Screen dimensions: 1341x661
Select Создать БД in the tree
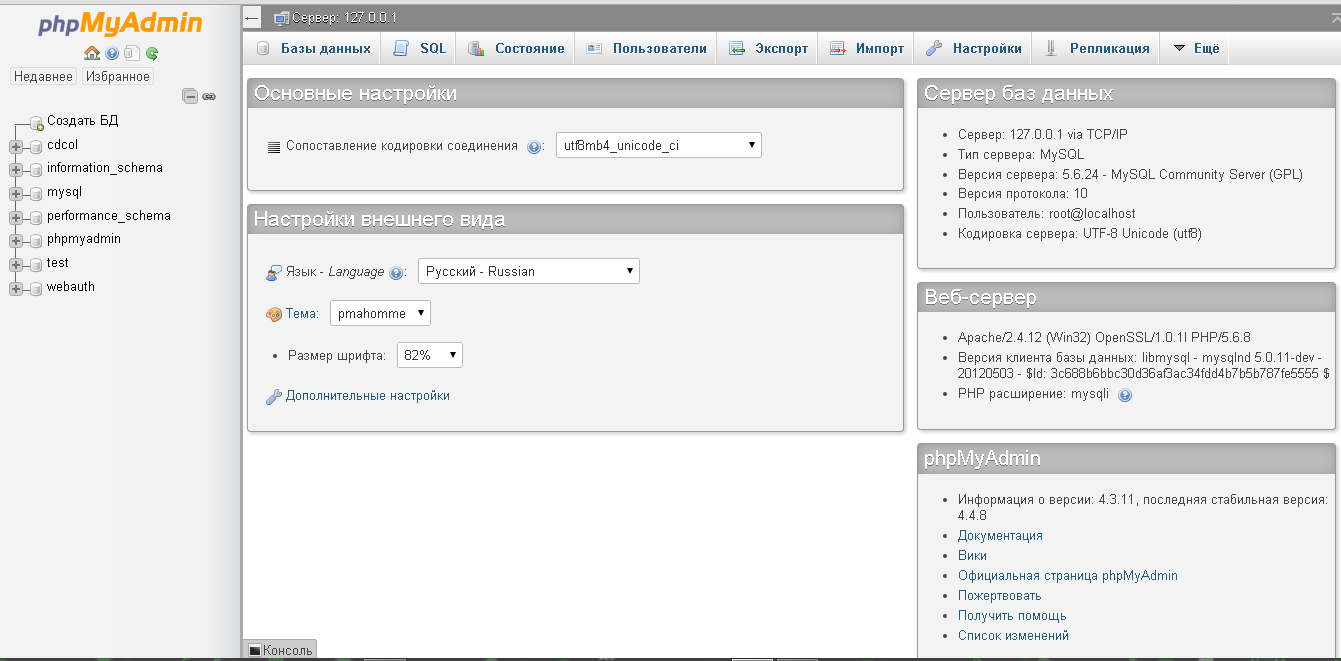coord(83,120)
